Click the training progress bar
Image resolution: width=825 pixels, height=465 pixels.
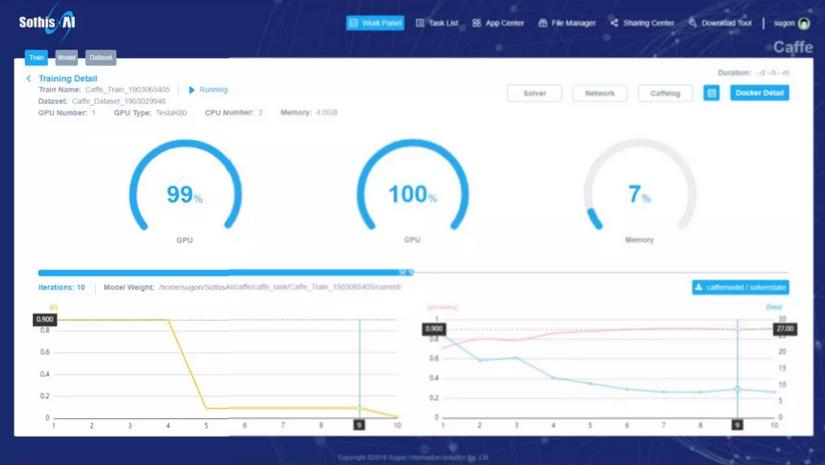pos(413,272)
